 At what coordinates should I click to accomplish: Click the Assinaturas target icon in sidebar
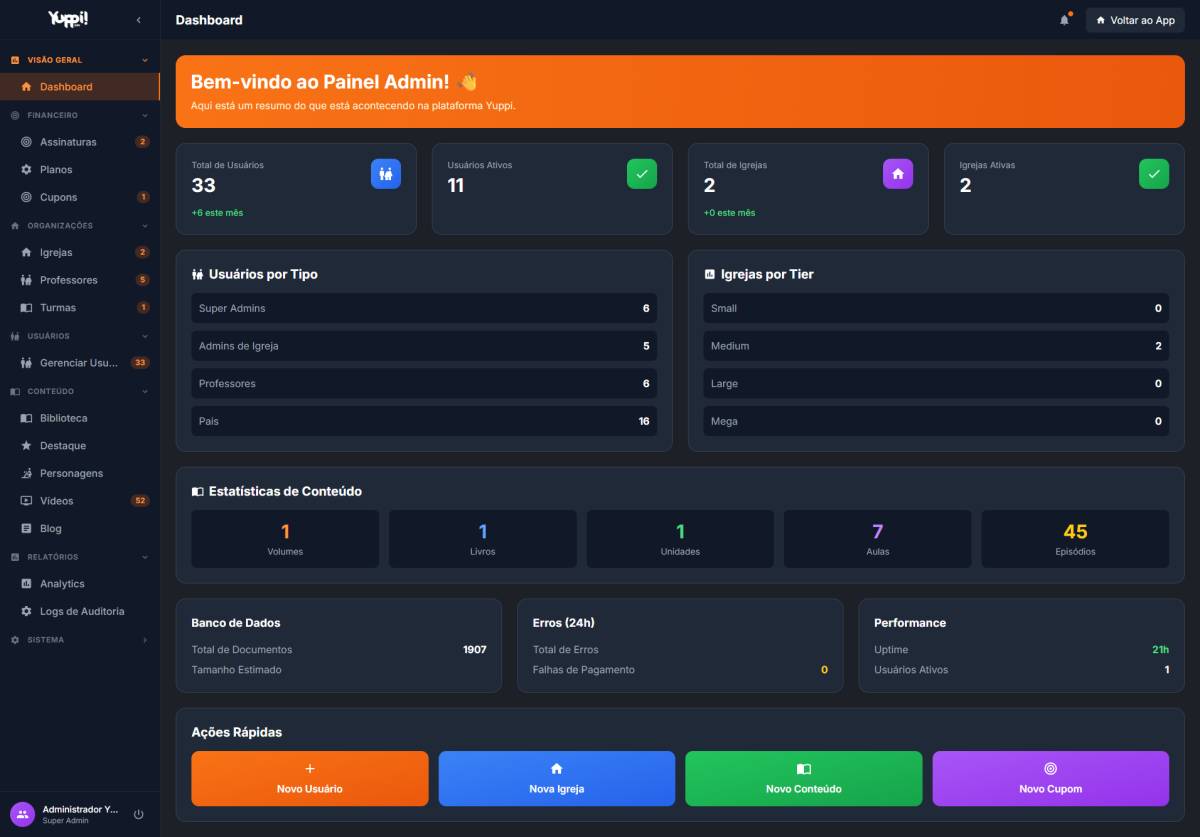(x=27, y=142)
